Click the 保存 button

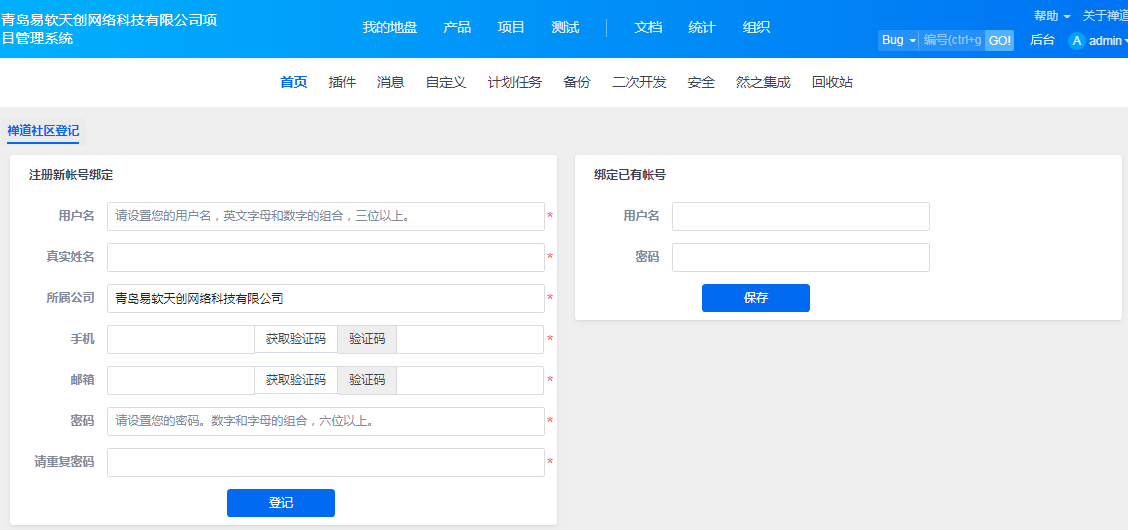point(756,298)
